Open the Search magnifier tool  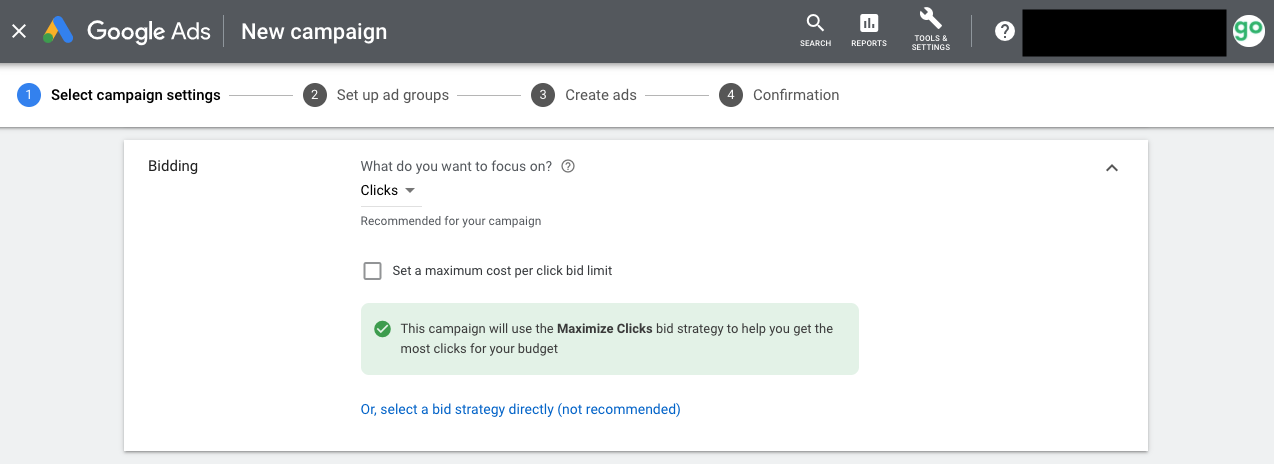815,30
